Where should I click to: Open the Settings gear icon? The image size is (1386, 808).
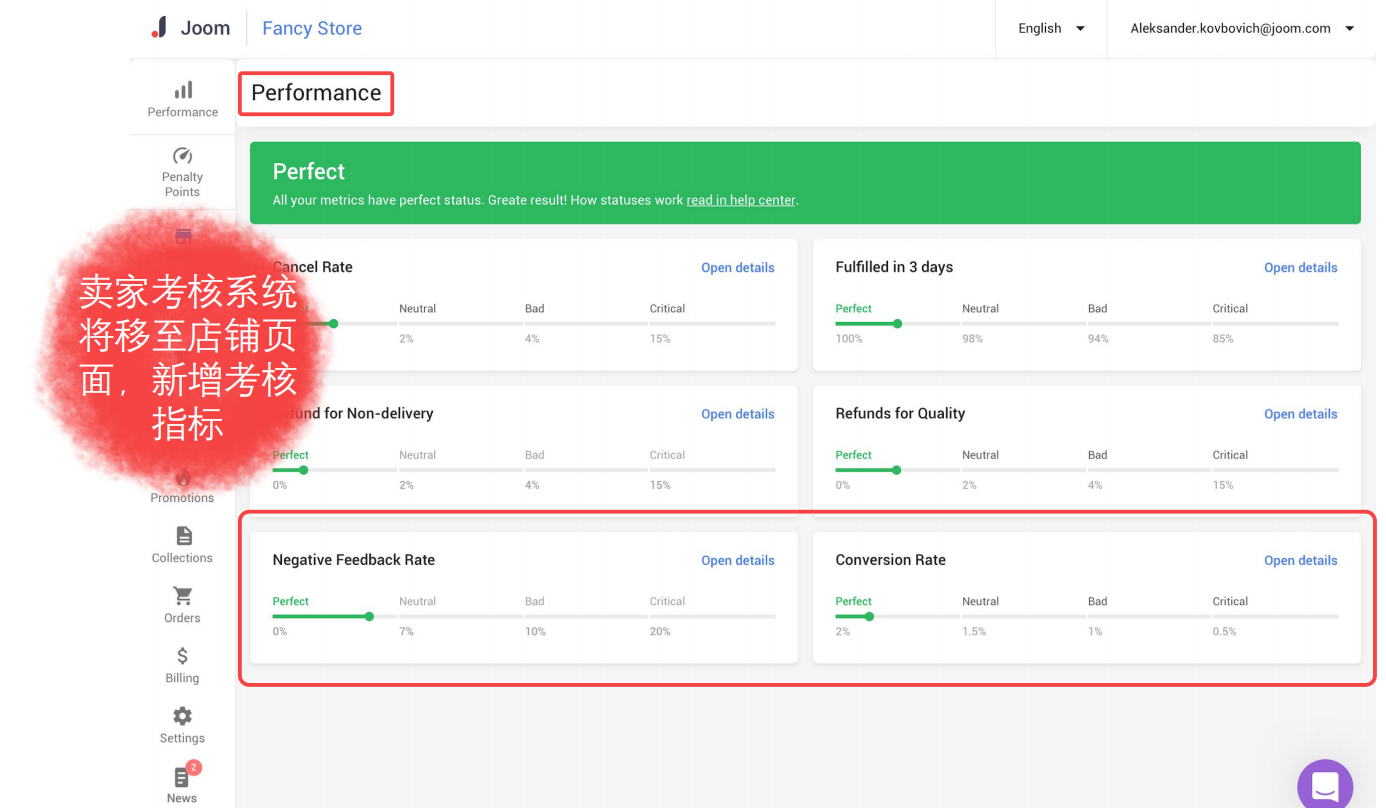182,716
